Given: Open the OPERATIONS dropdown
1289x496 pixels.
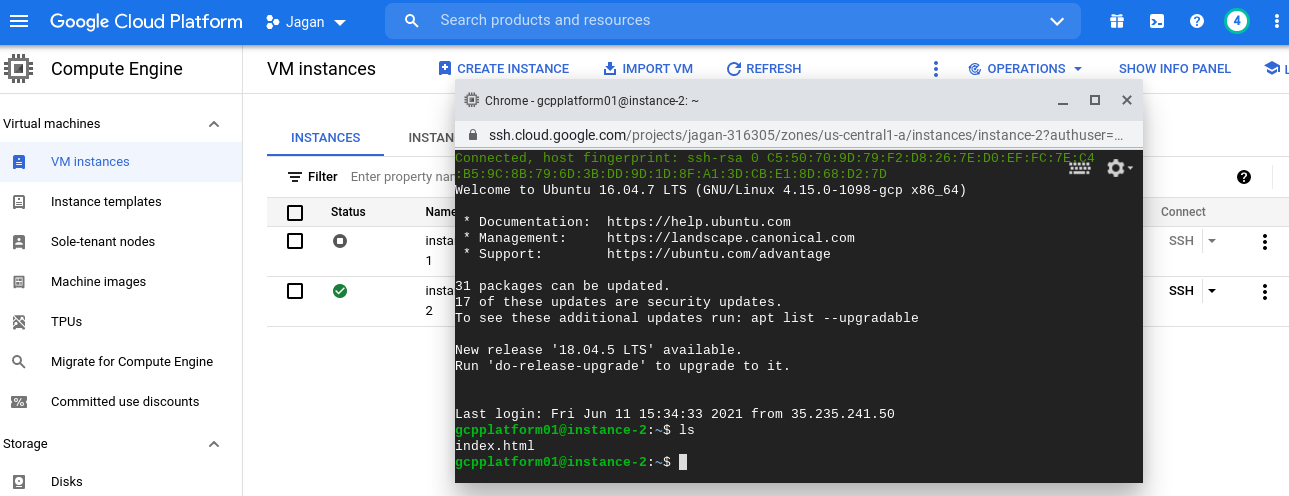Looking at the screenshot, I should 1026,69.
